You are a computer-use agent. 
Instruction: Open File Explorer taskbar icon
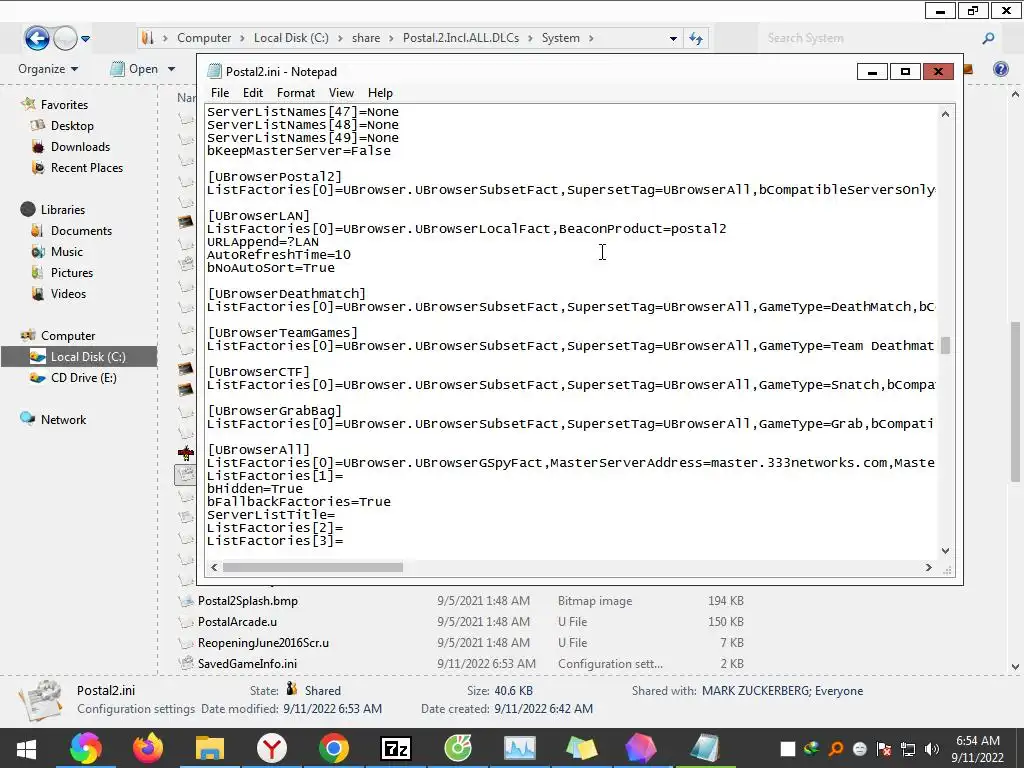click(210, 748)
